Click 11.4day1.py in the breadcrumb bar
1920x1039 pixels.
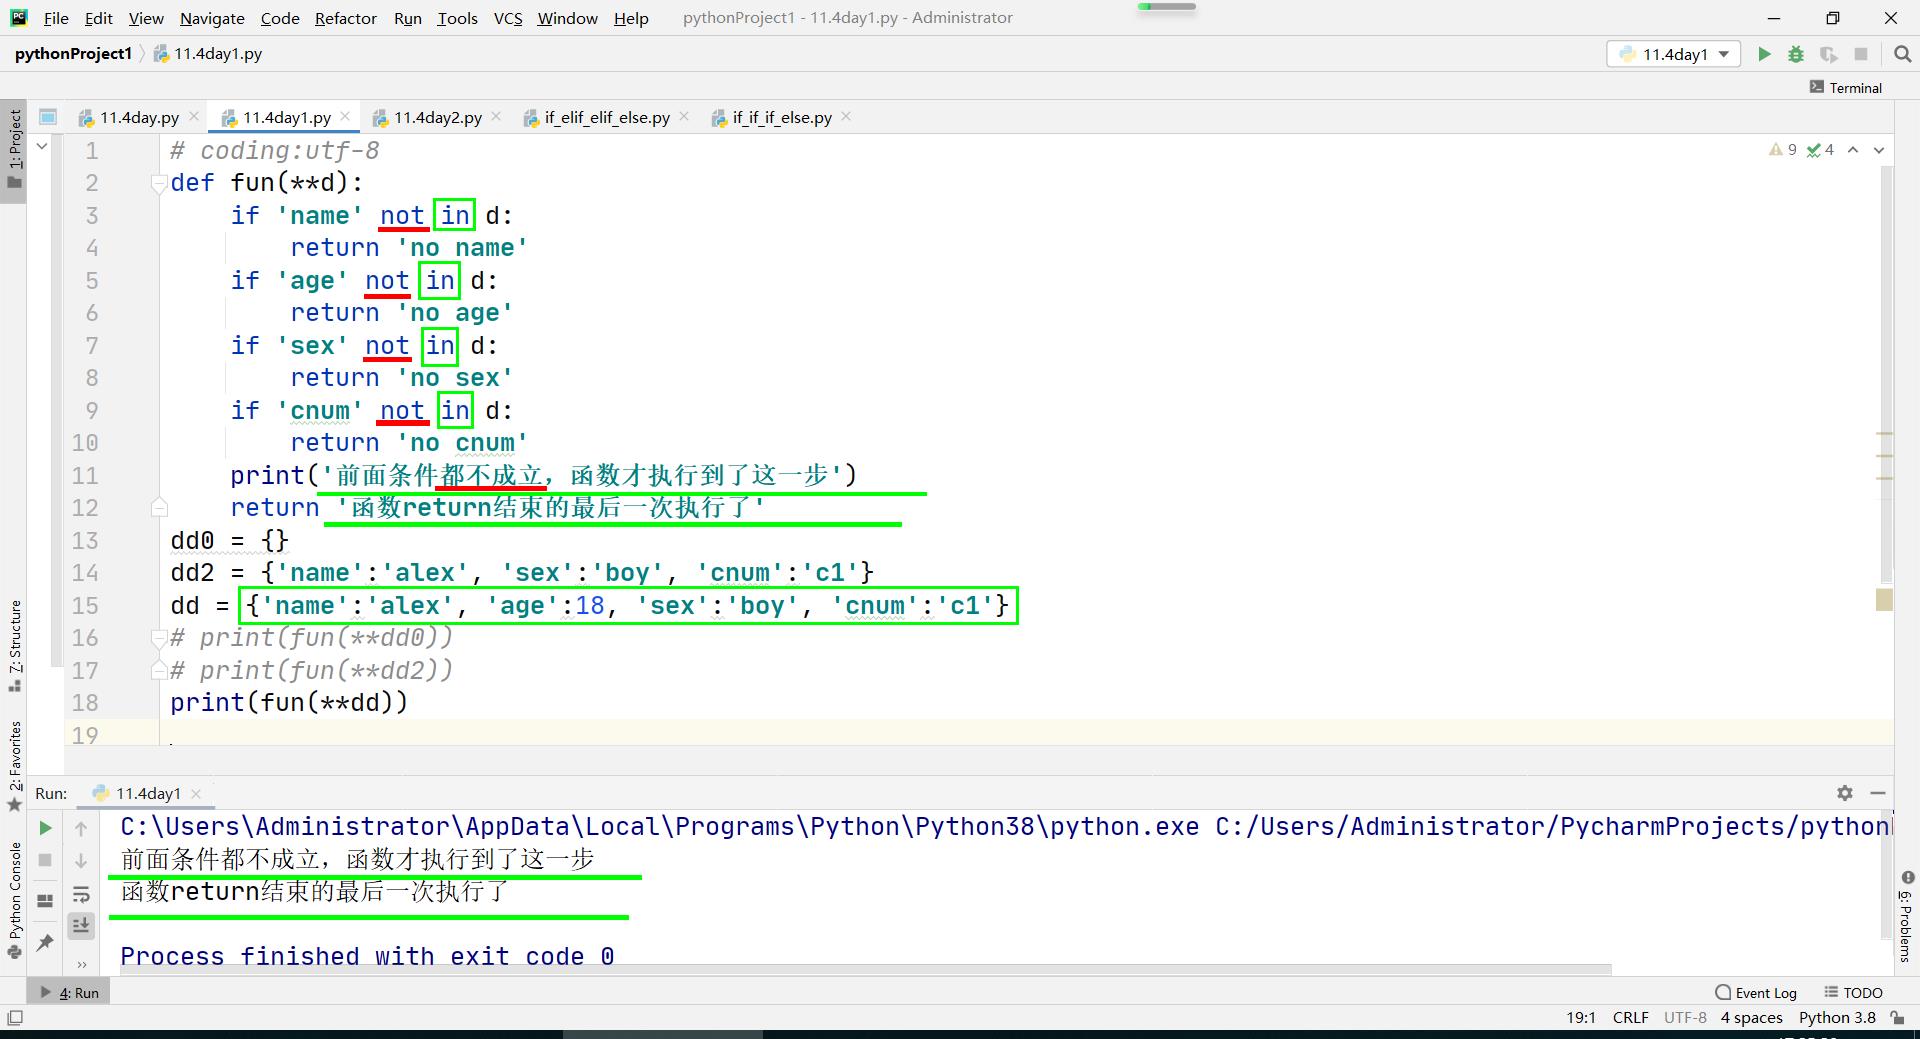208,54
